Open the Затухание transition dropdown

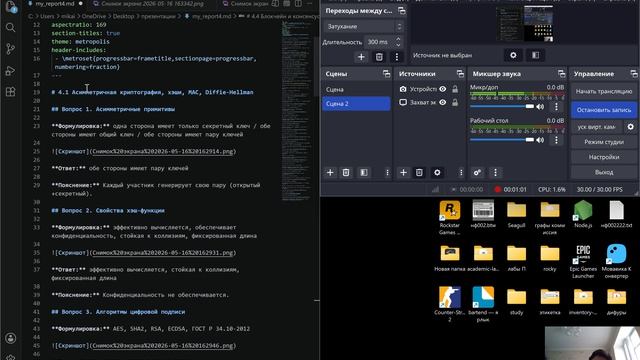pyautogui.click(x=364, y=27)
